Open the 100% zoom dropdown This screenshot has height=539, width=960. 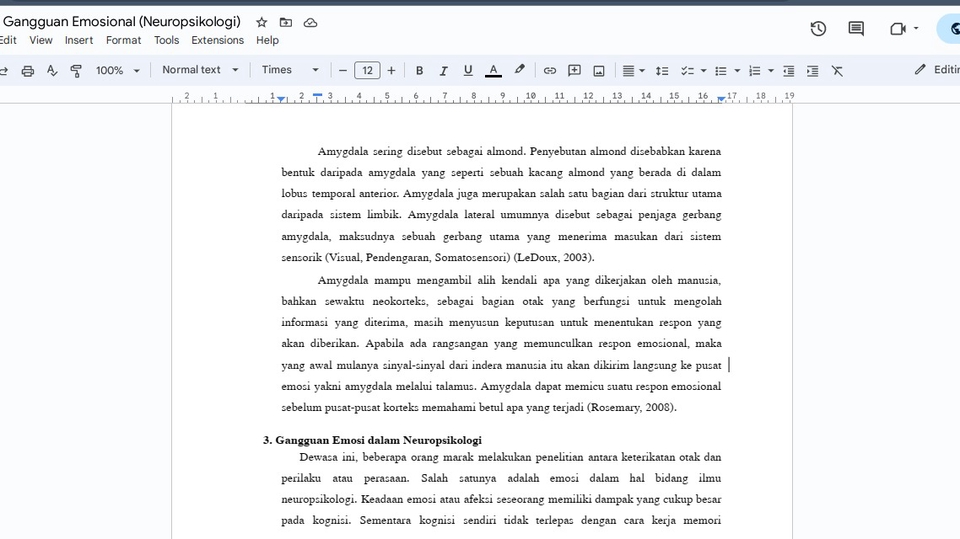click(x=118, y=71)
